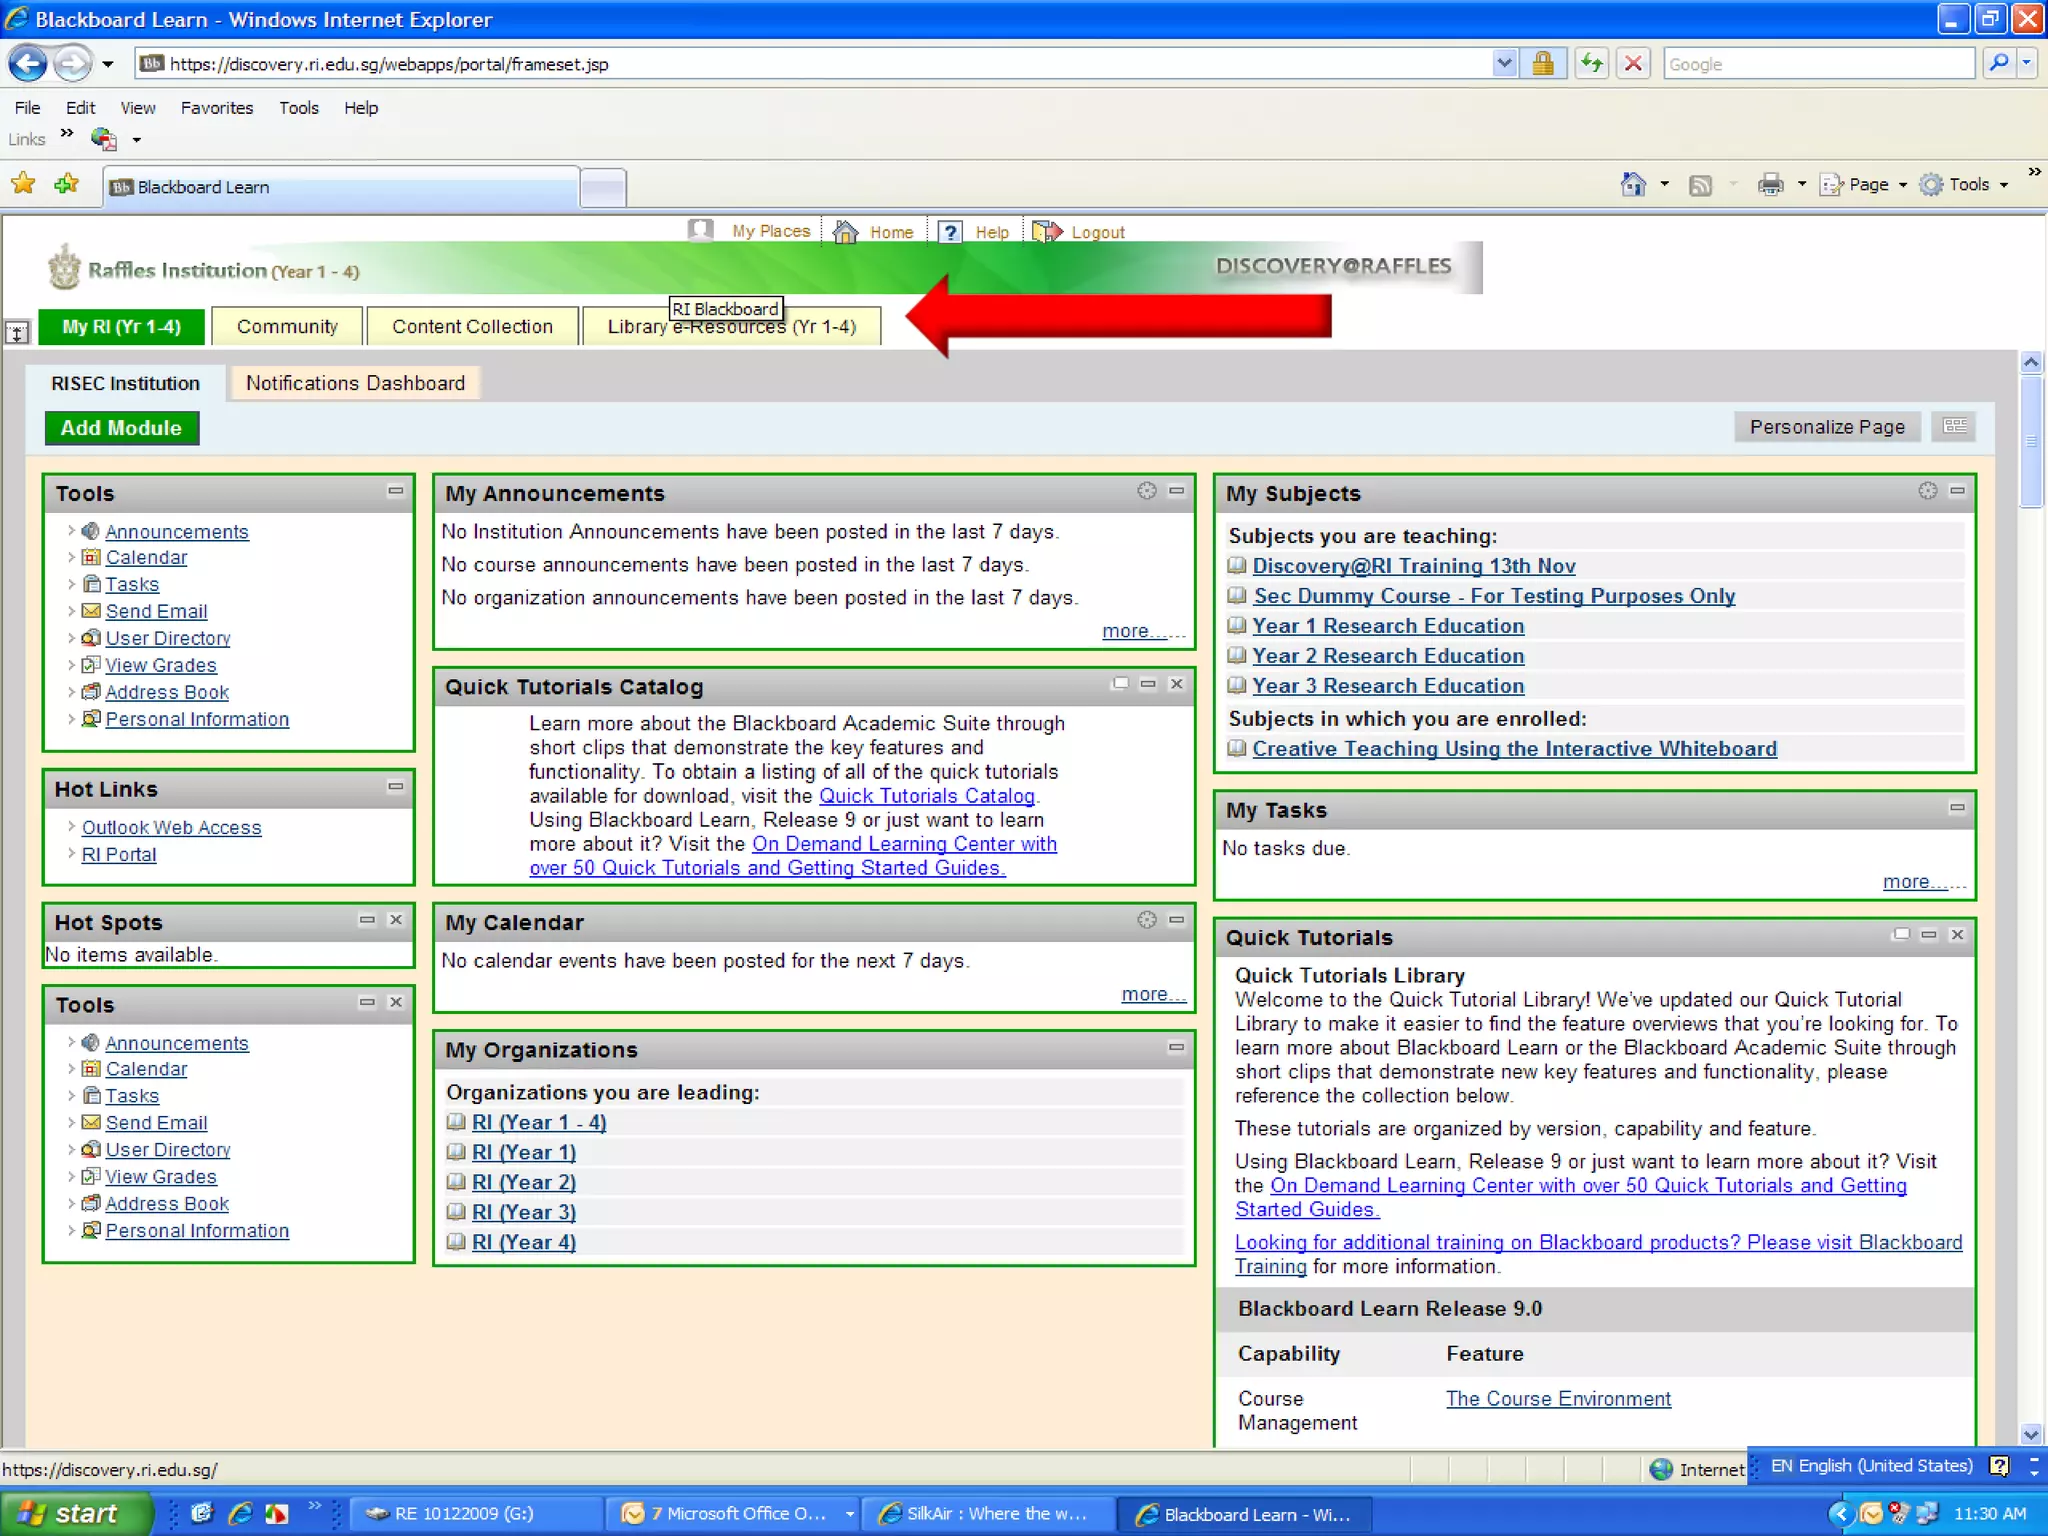Click Add to Favorites star icon
Viewport: 2048px width, 1536px height.
[x=67, y=185]
